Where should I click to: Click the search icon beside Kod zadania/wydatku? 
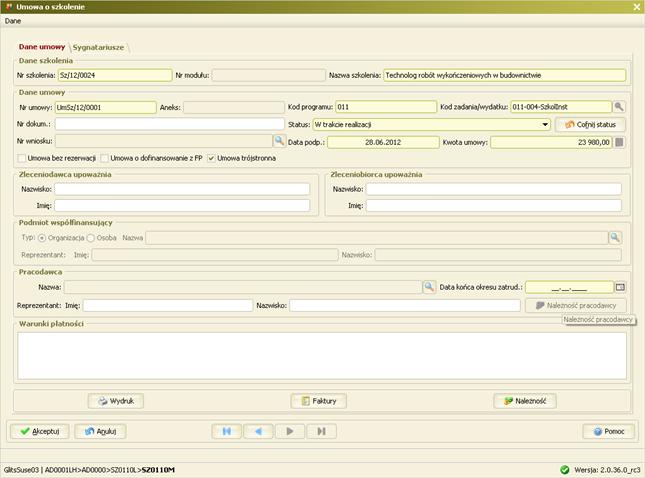coord(619,107)
